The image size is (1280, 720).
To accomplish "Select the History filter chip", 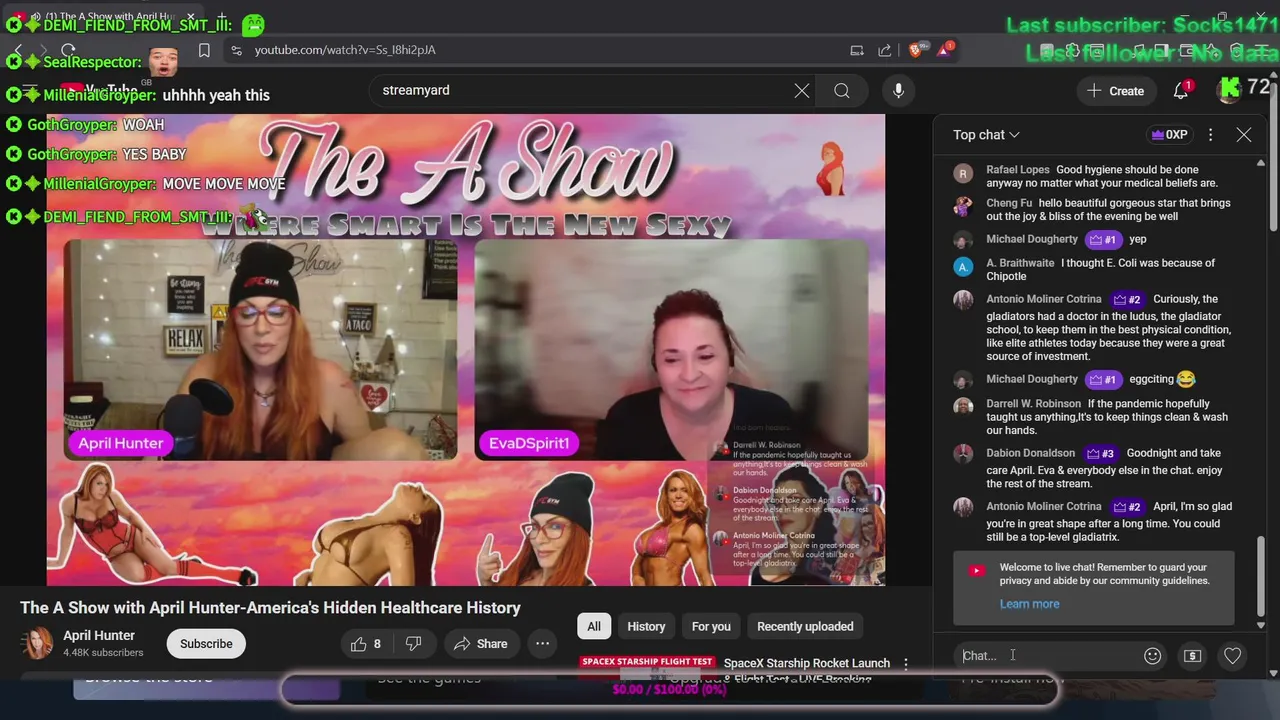I will [646, 627].
